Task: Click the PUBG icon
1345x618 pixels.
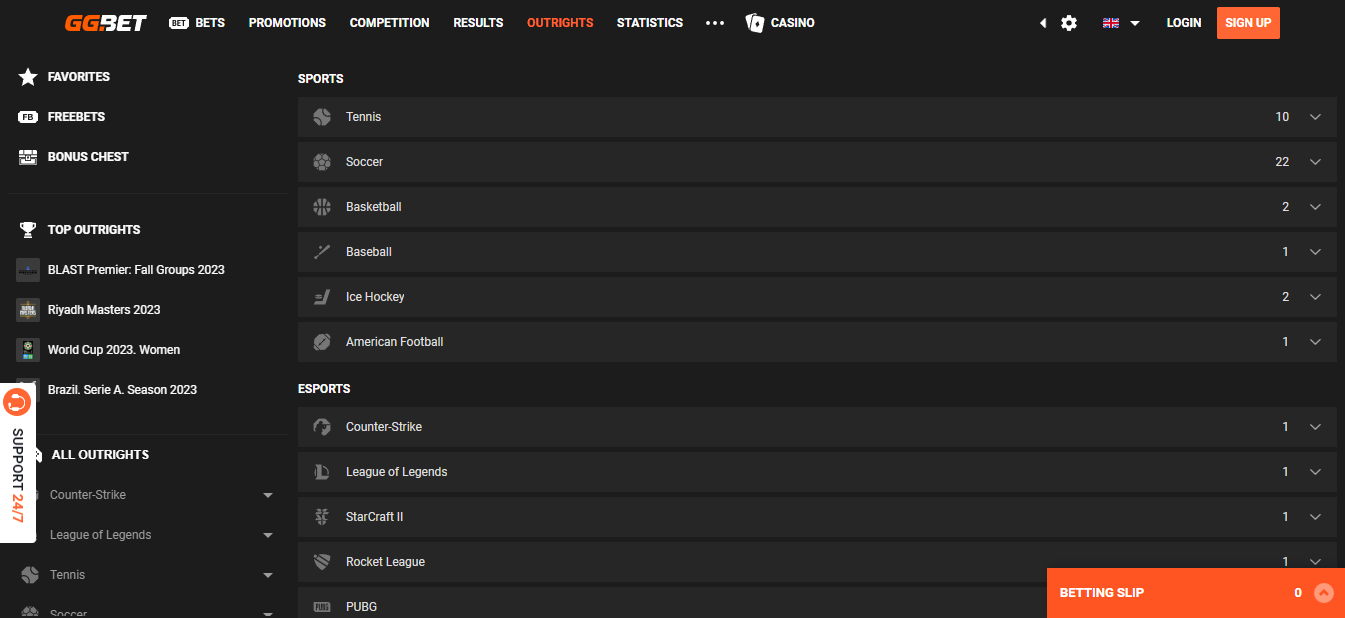Action: point(322,607)
